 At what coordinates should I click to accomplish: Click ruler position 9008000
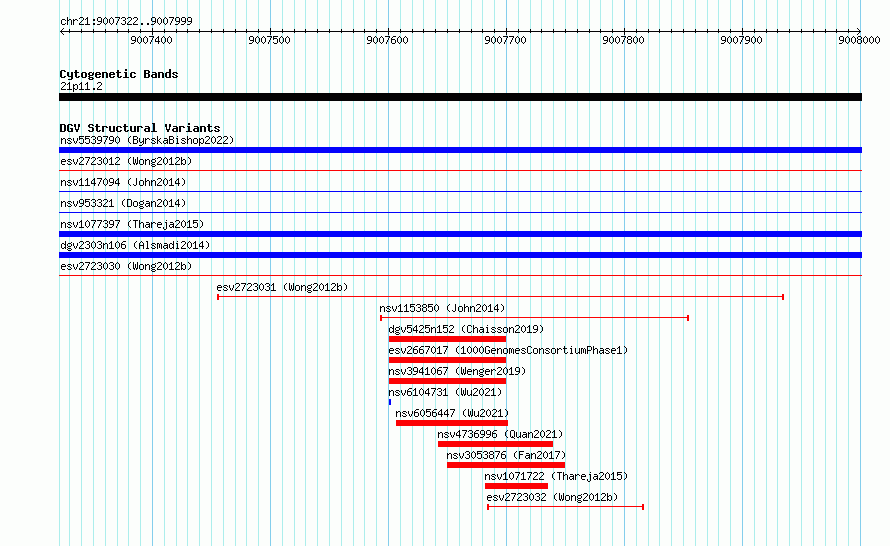859,40
